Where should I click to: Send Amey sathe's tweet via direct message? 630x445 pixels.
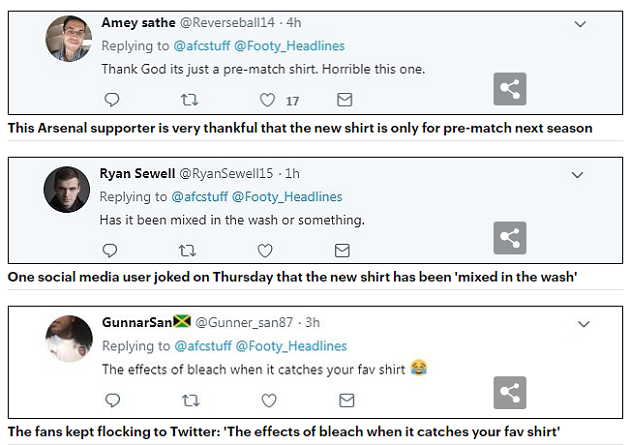pyautogui.click(x=344, y=100)
